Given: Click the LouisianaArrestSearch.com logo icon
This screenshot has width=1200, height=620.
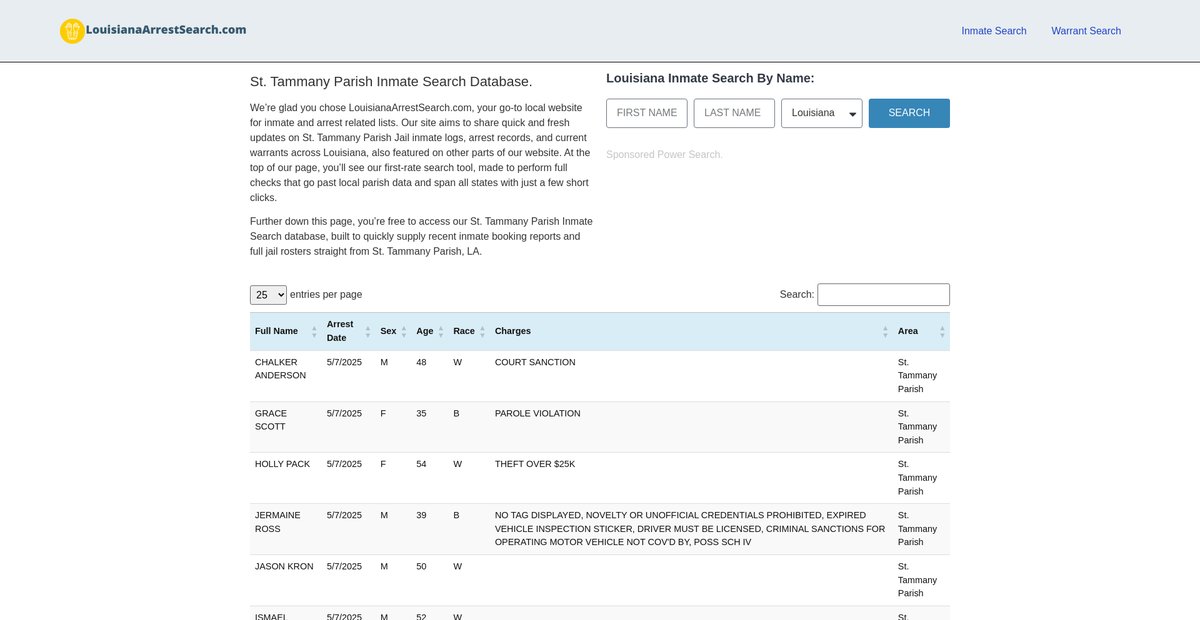Looking at the screenshot, I should tap(72, 31).
